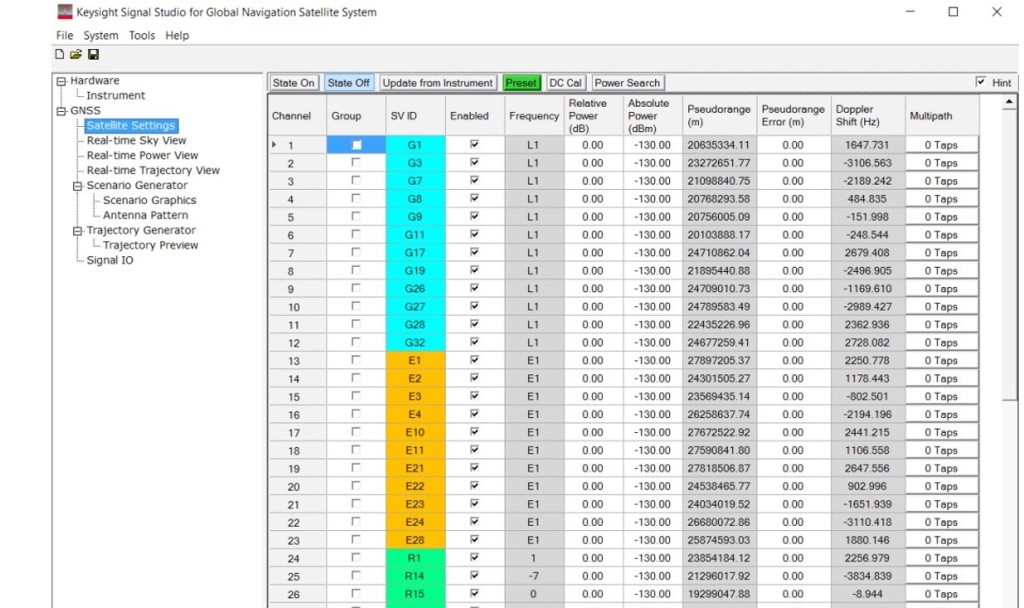This screenshot has width=1024, height=608.
Task: Disable the Enabled checkbox for G7
Action: [474, 180]
